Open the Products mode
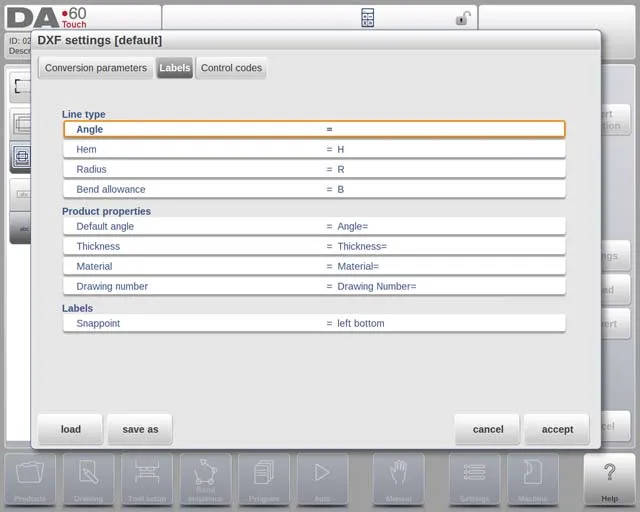 30,479
